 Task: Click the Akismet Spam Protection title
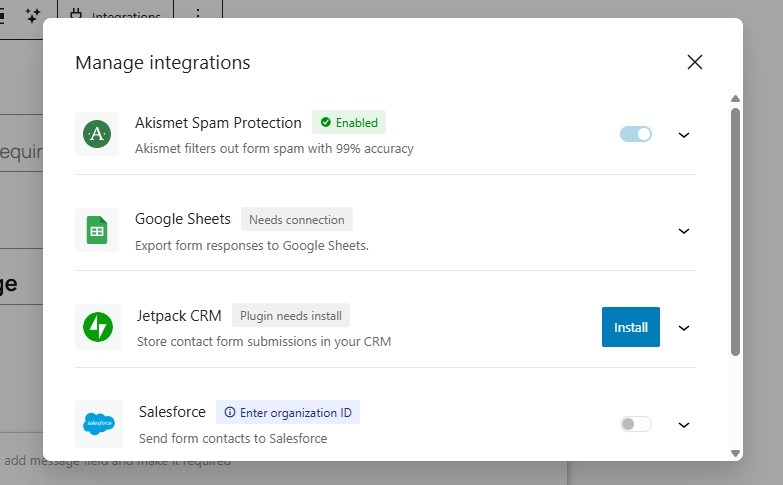tap(218, 123)
